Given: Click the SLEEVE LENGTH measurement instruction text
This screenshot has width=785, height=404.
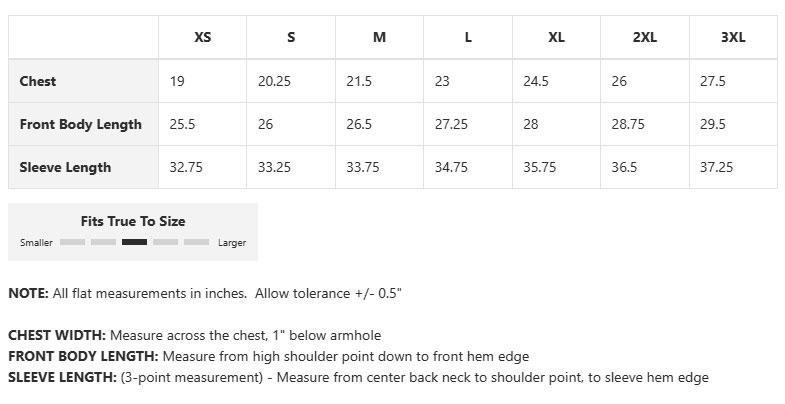Looking at the screenshot, I should 358,377.
